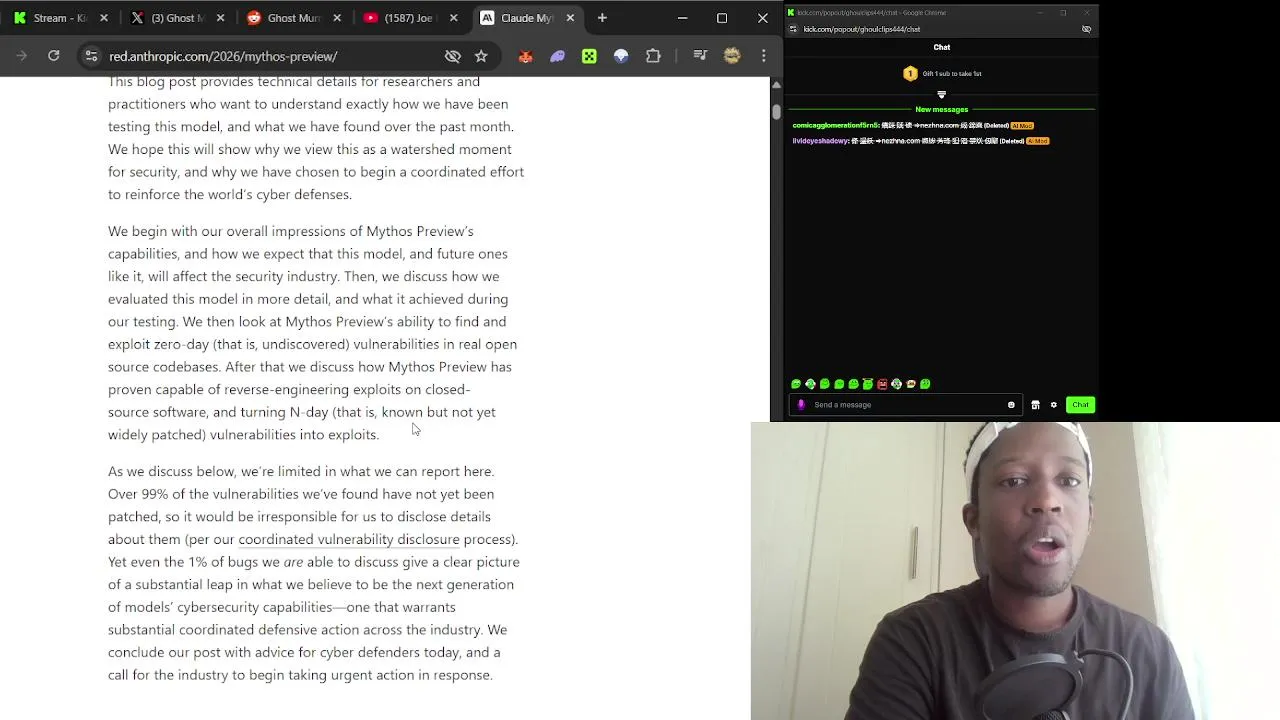
Task: Go forward in the main browser
Action: 21,56
